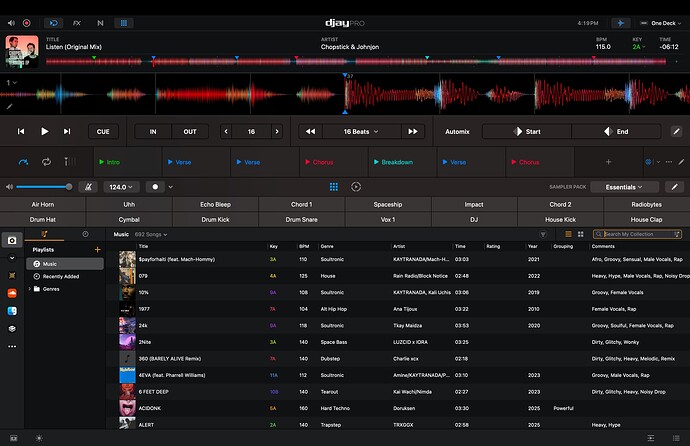The image size is (690, 446).
Task: Jump backward with the rewind button
Action: [310, 132]
